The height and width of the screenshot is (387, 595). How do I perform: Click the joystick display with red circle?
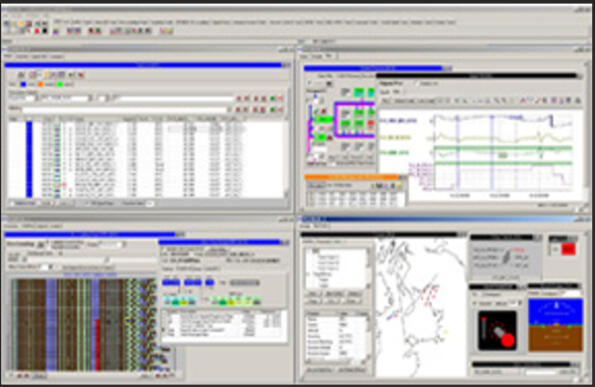click(x=497, y=330)
